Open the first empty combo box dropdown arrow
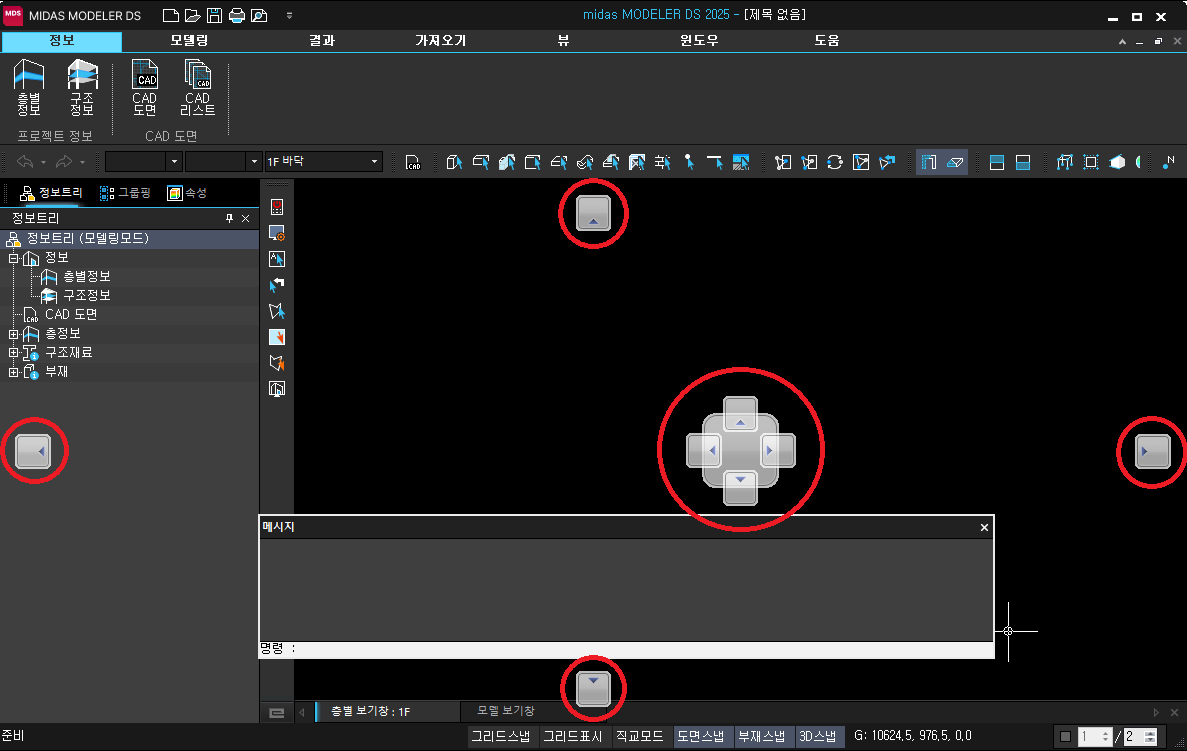 coord(175,161)
